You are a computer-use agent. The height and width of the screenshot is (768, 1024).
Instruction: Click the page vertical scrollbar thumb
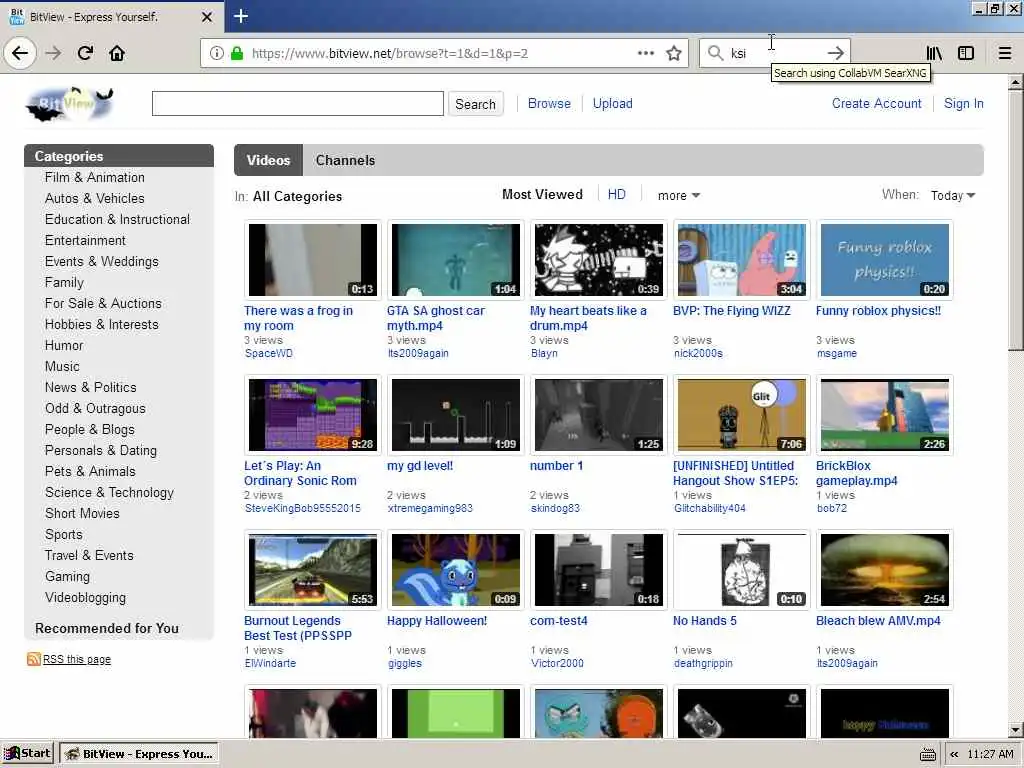coord(1015,222)
